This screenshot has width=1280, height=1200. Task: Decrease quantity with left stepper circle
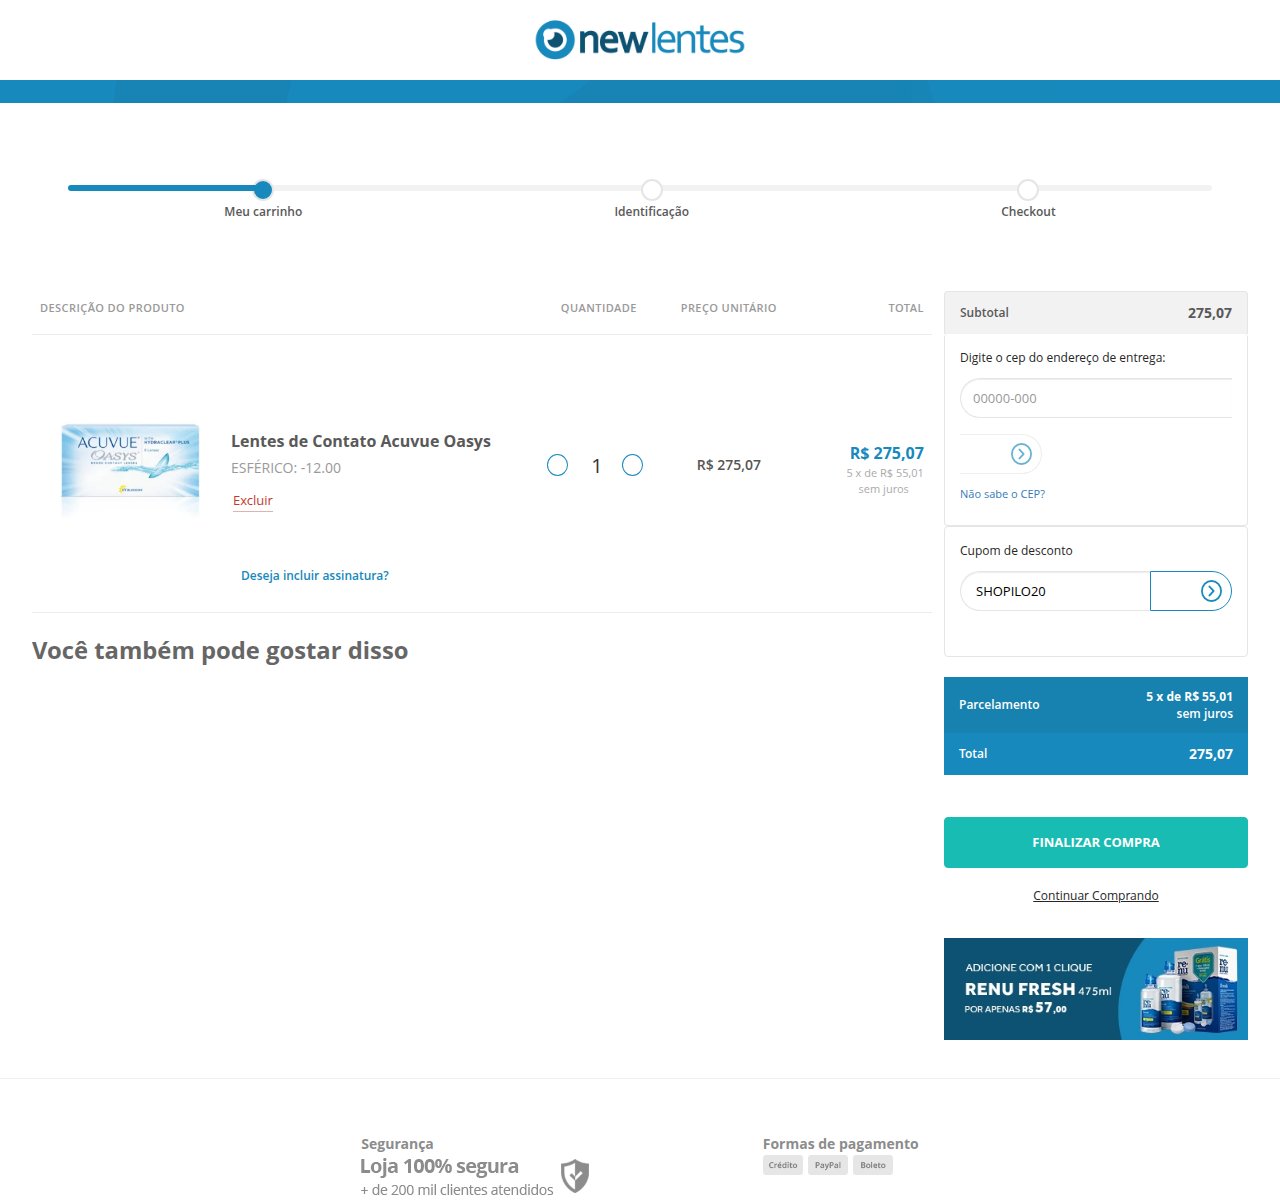pos(558,465)
